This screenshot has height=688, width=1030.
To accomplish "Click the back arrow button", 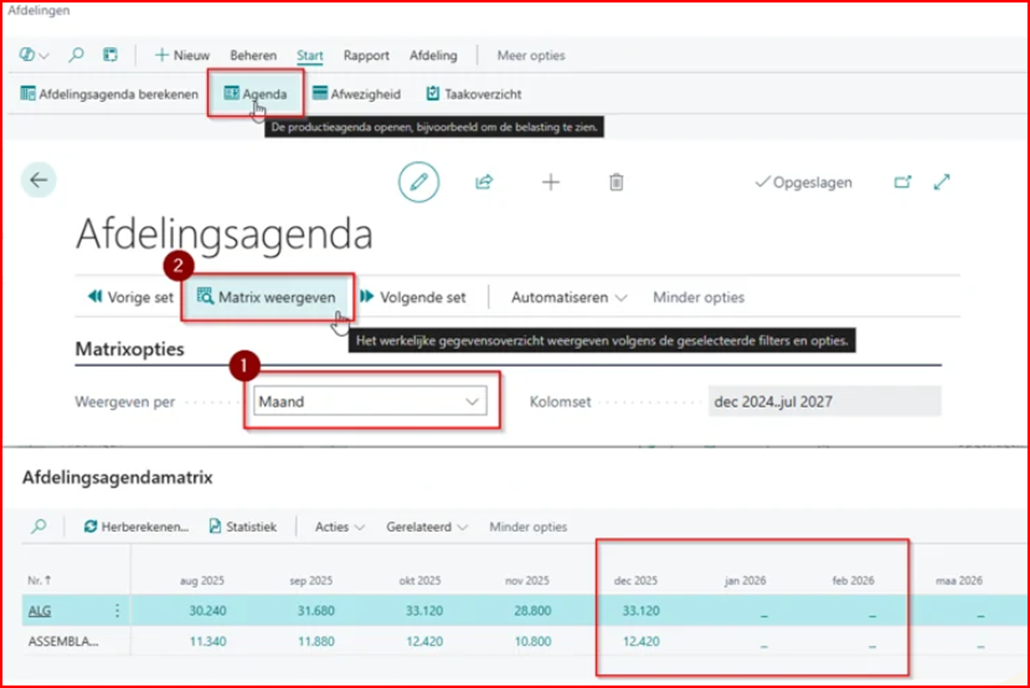I will (x=39, y=180).
